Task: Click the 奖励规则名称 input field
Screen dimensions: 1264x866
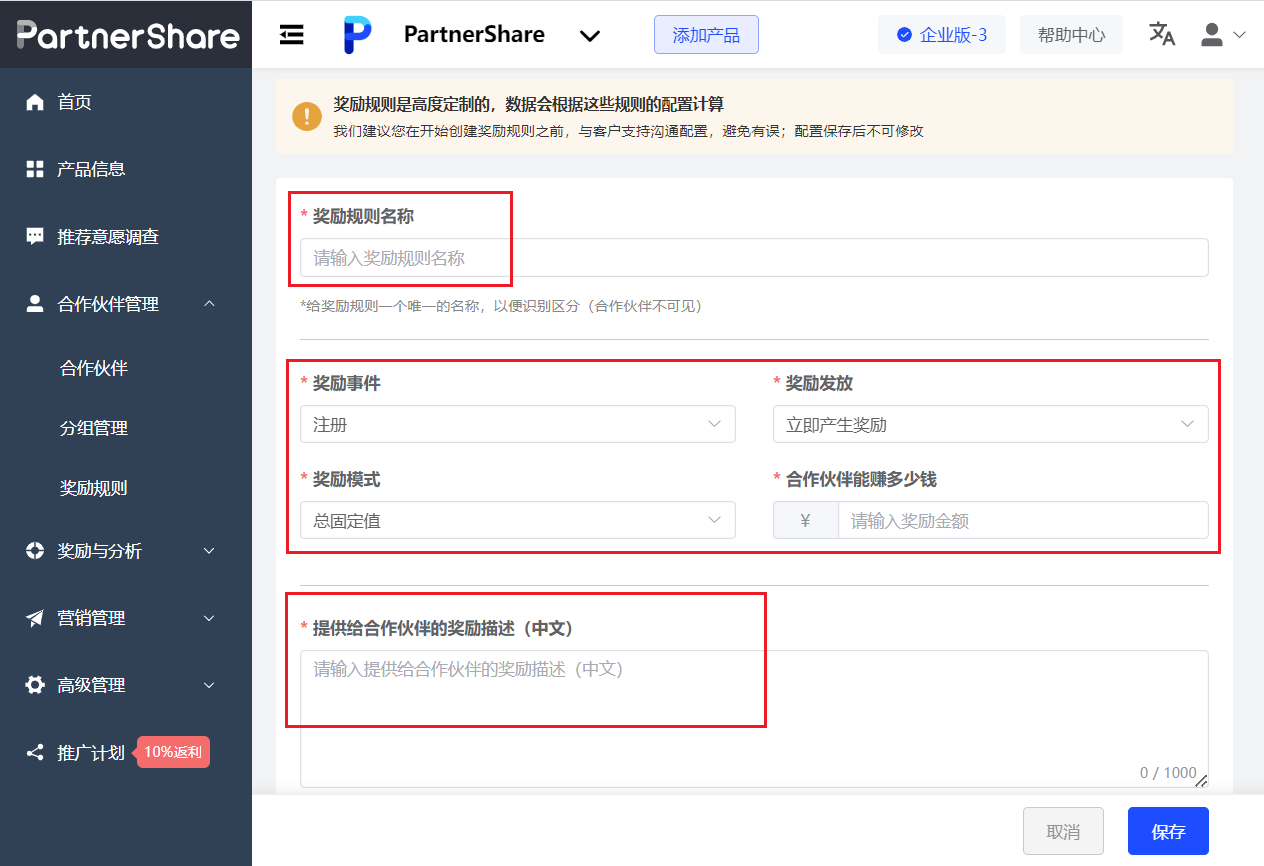Action: coord(753,257)
